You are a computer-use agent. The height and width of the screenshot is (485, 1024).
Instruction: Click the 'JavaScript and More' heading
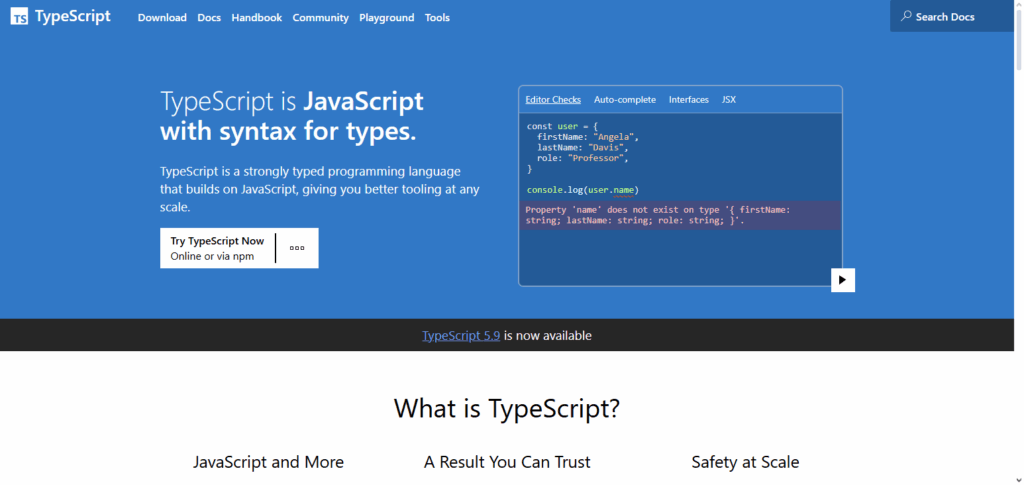pyautogui.click(x=268, y=462)
